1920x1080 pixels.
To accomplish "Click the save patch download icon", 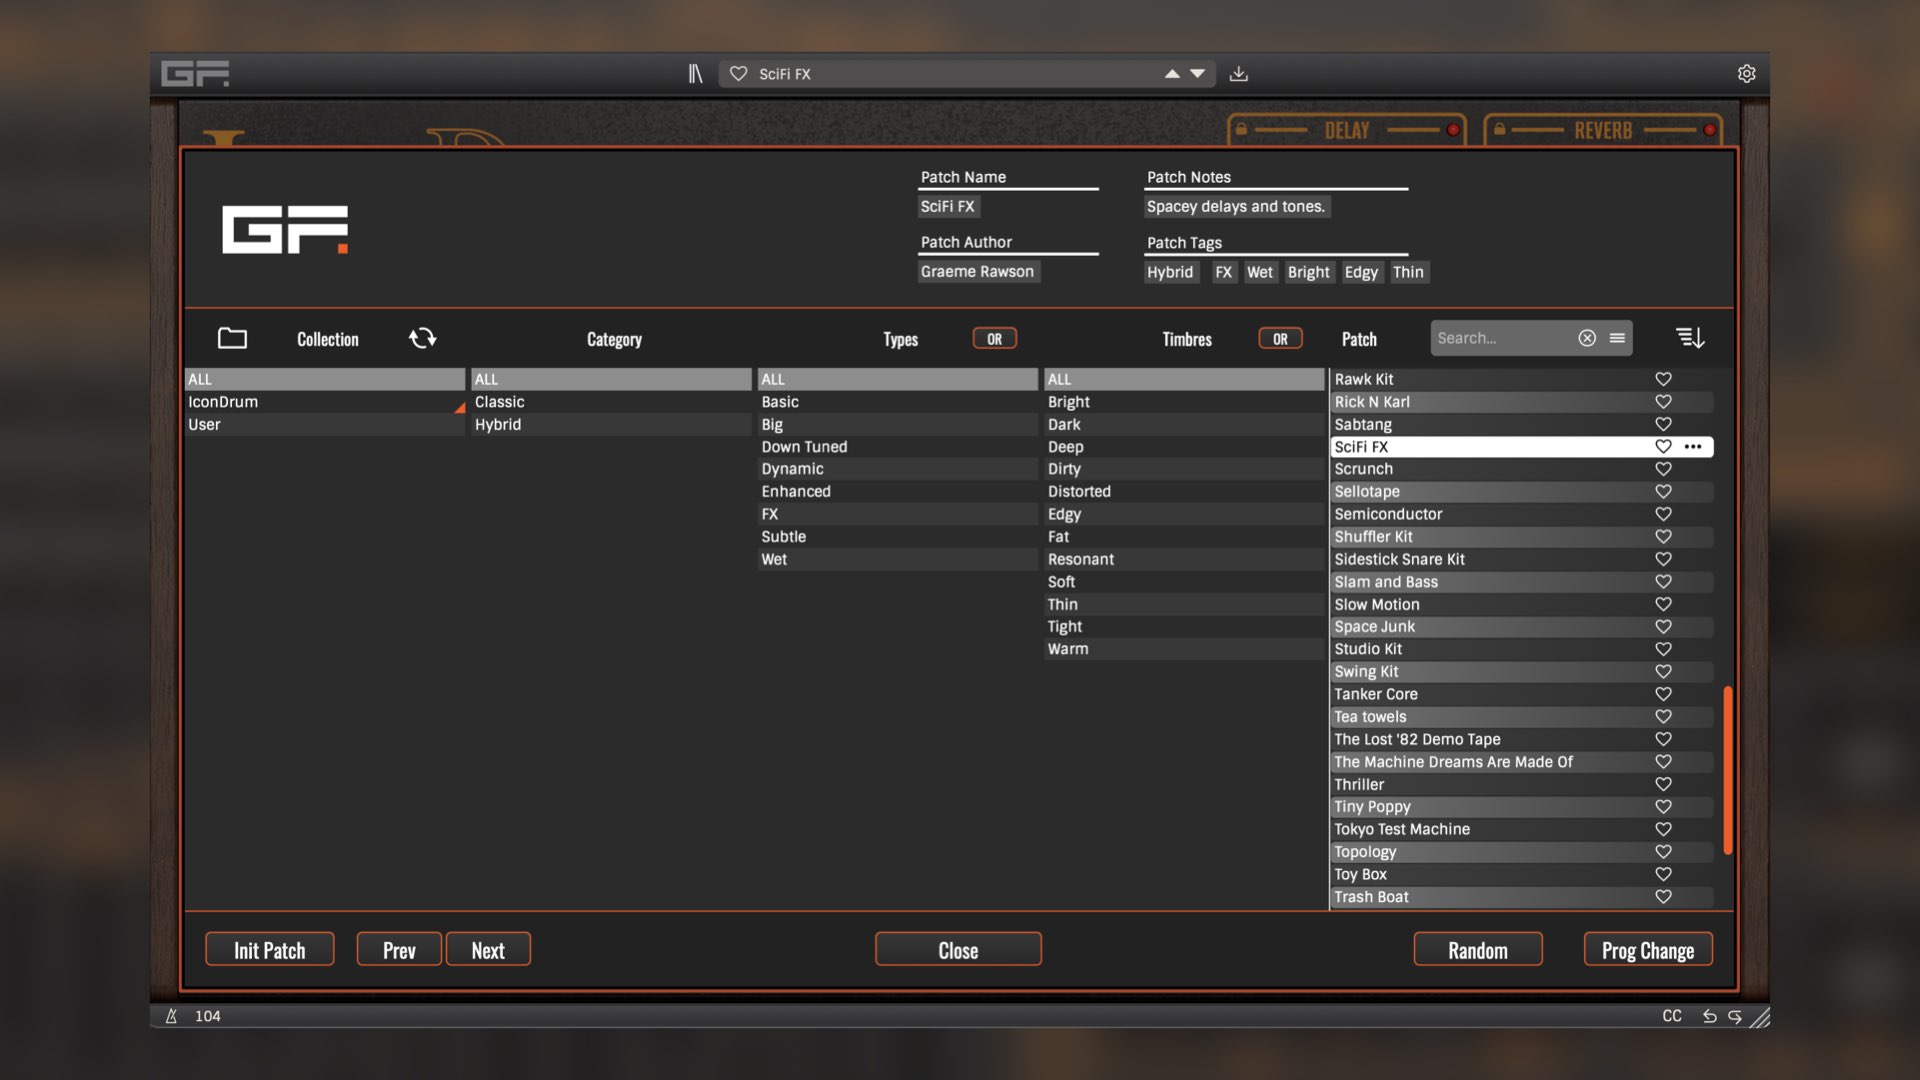I will (1238, 74).
